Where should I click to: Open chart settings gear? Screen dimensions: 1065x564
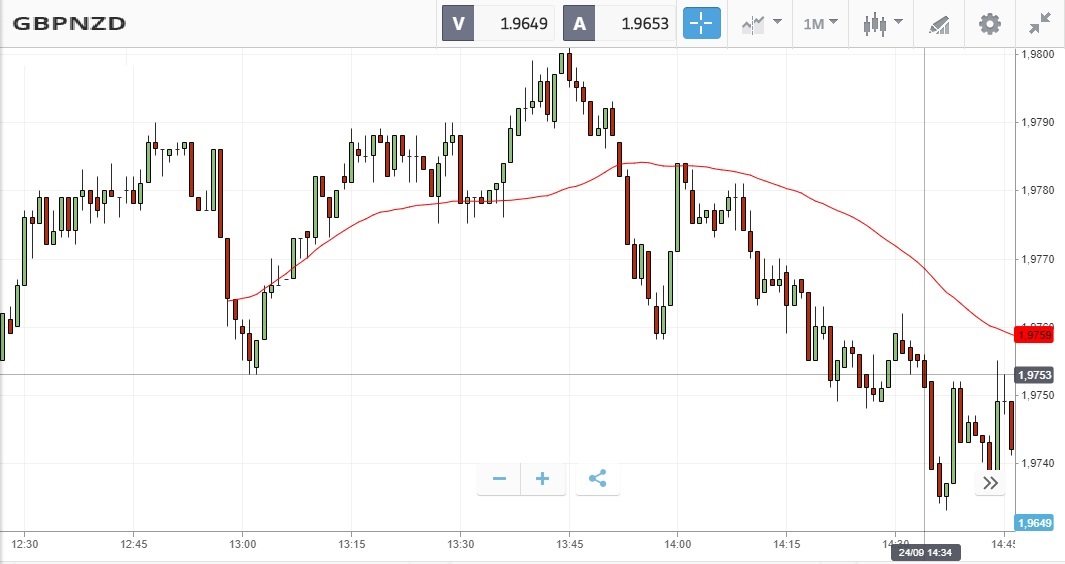[989, 23]
